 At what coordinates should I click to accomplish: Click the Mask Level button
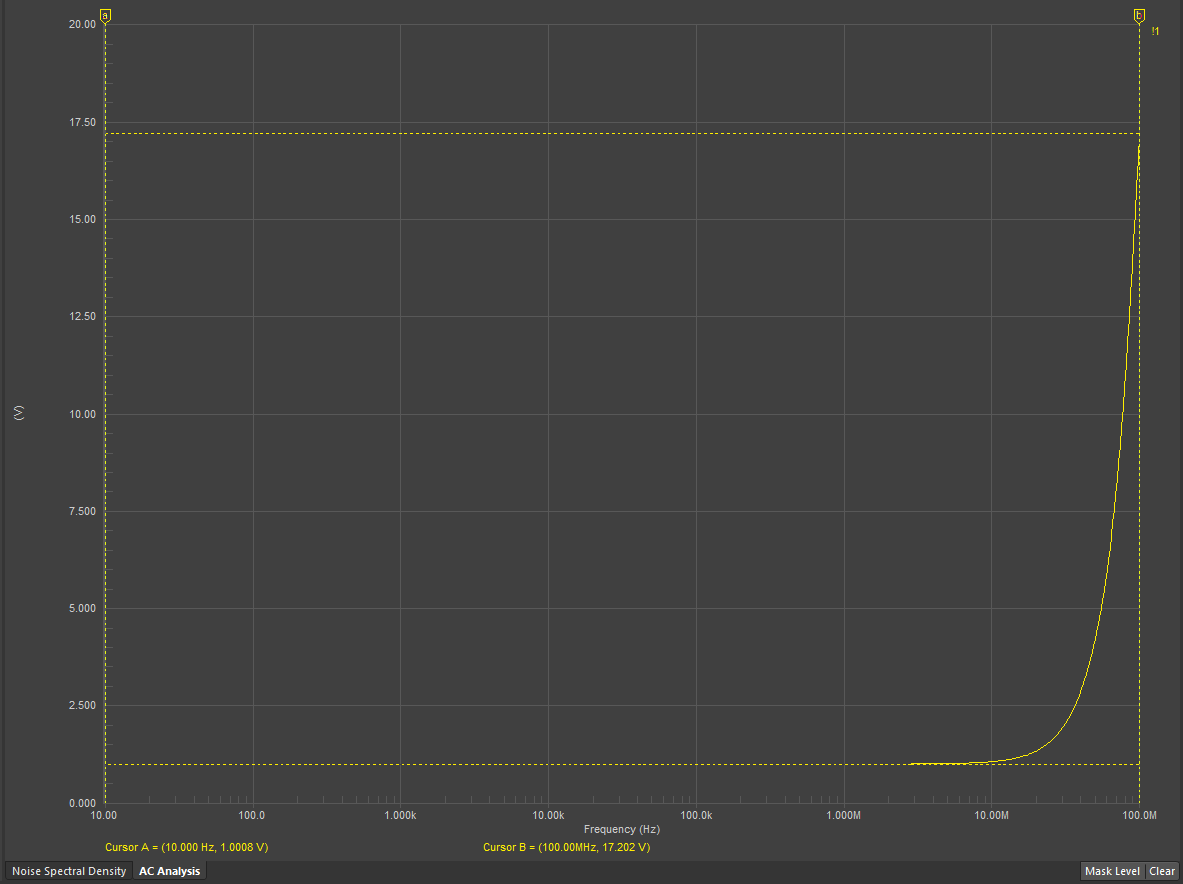[x=1112, y=871]
